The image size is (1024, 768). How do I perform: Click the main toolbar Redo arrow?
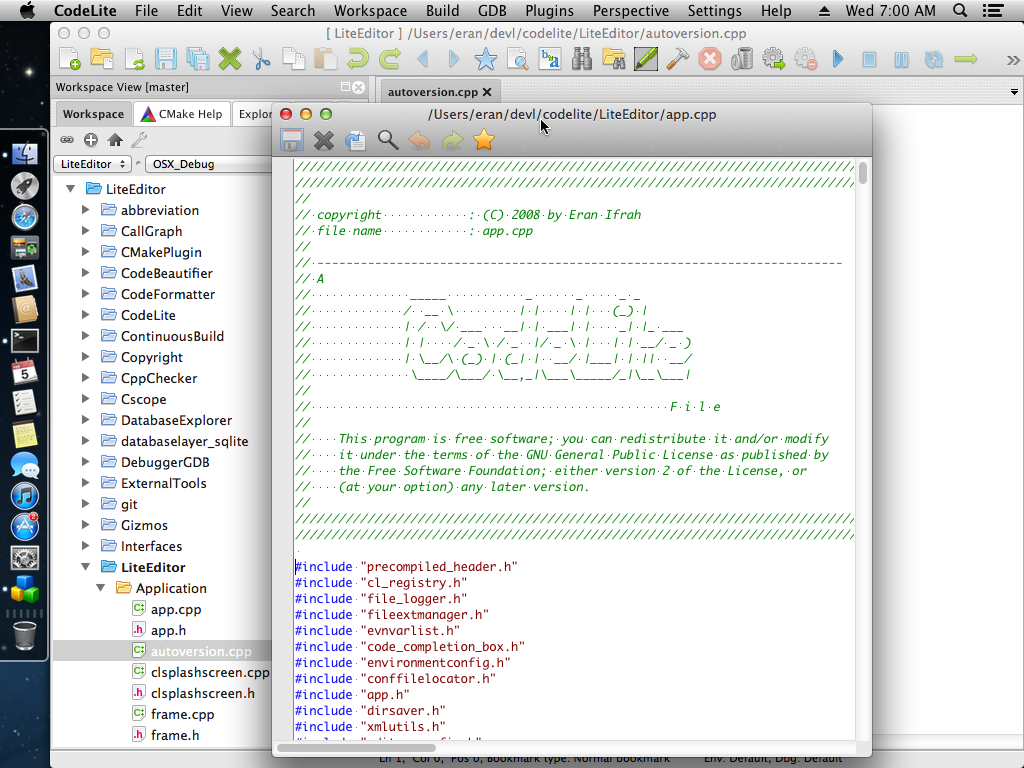[x=390, y=59]
